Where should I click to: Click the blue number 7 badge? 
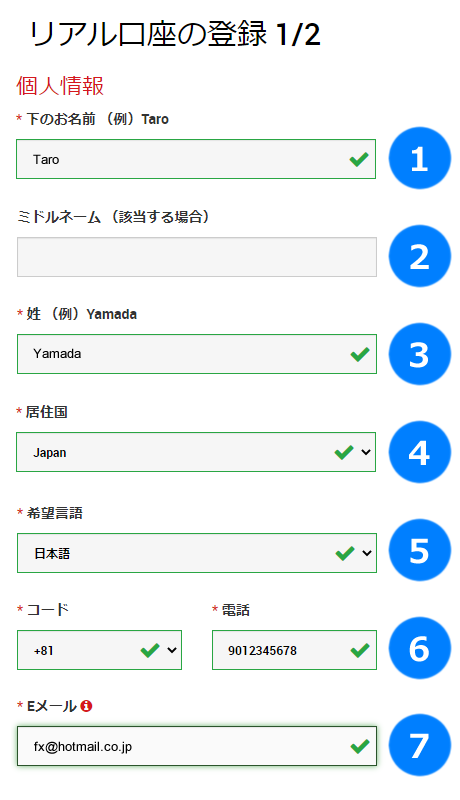tap(419, 745)
